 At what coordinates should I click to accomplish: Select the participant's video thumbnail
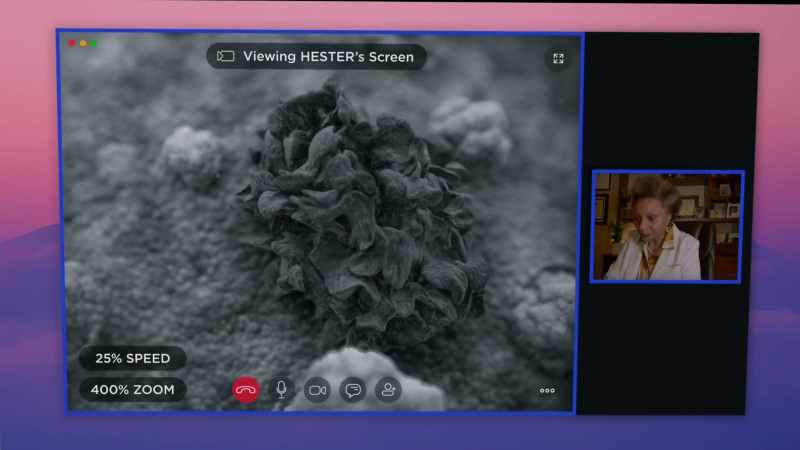667,227
